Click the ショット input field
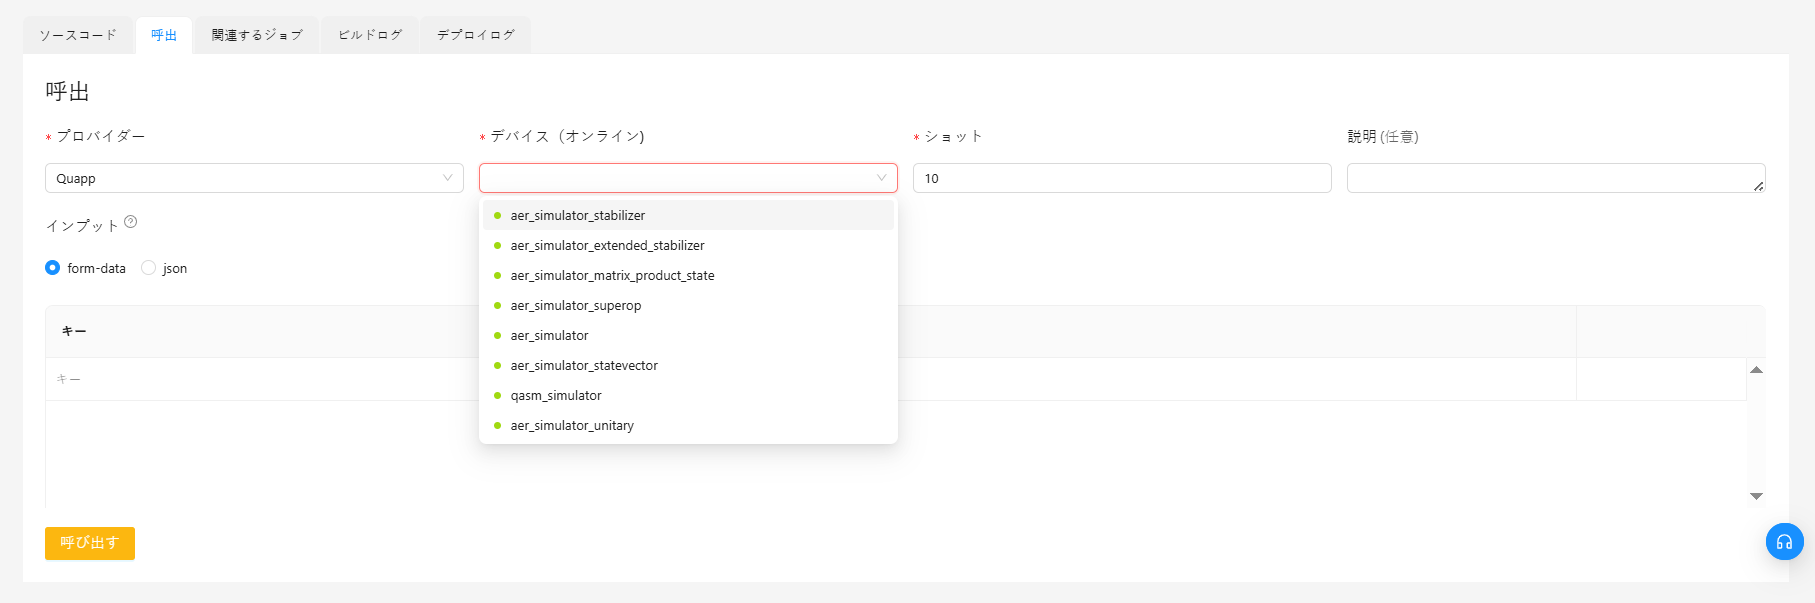The width and height of the screenshot is (1815, 603). pyautogui.click(x=1121, y=178)
